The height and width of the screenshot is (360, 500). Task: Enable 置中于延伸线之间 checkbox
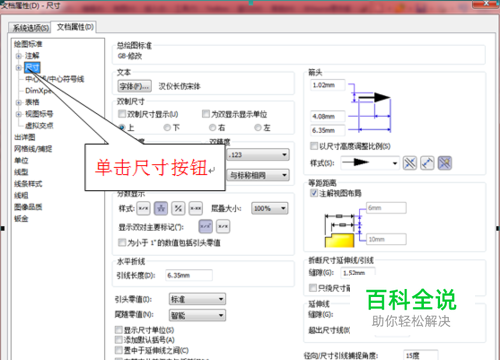tap(119, 350)
